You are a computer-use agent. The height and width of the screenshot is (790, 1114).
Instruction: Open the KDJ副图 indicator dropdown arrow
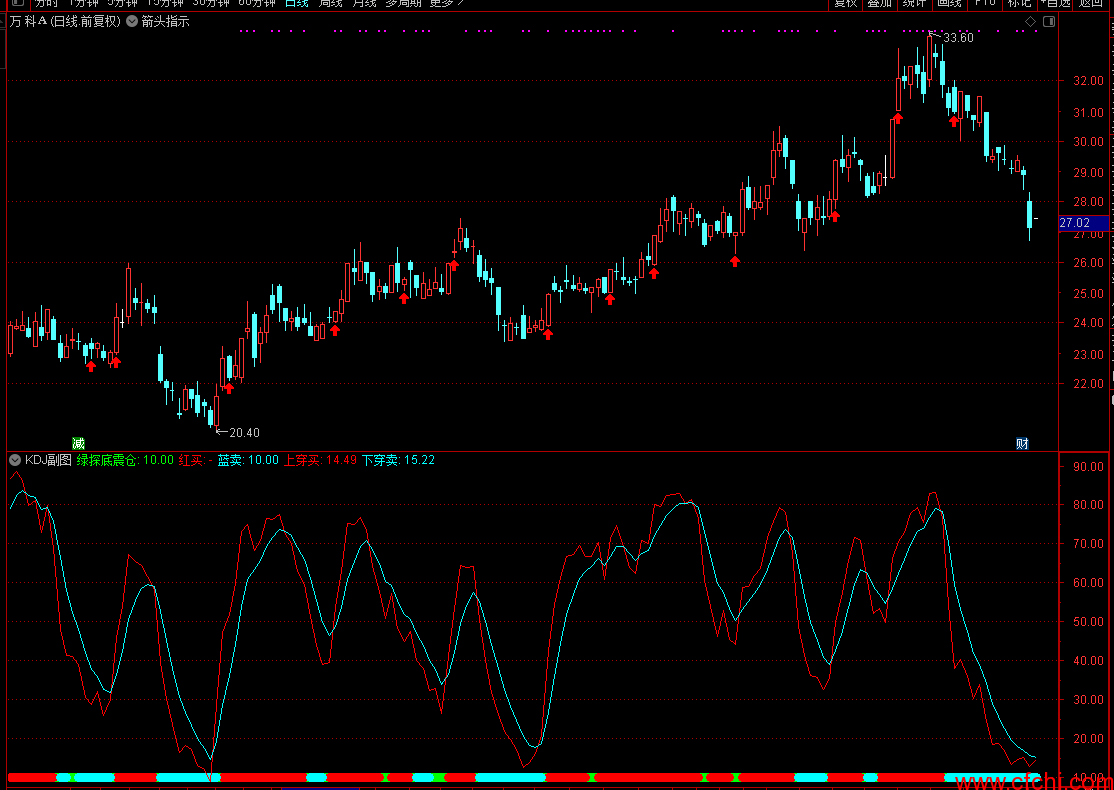(15, 460)
